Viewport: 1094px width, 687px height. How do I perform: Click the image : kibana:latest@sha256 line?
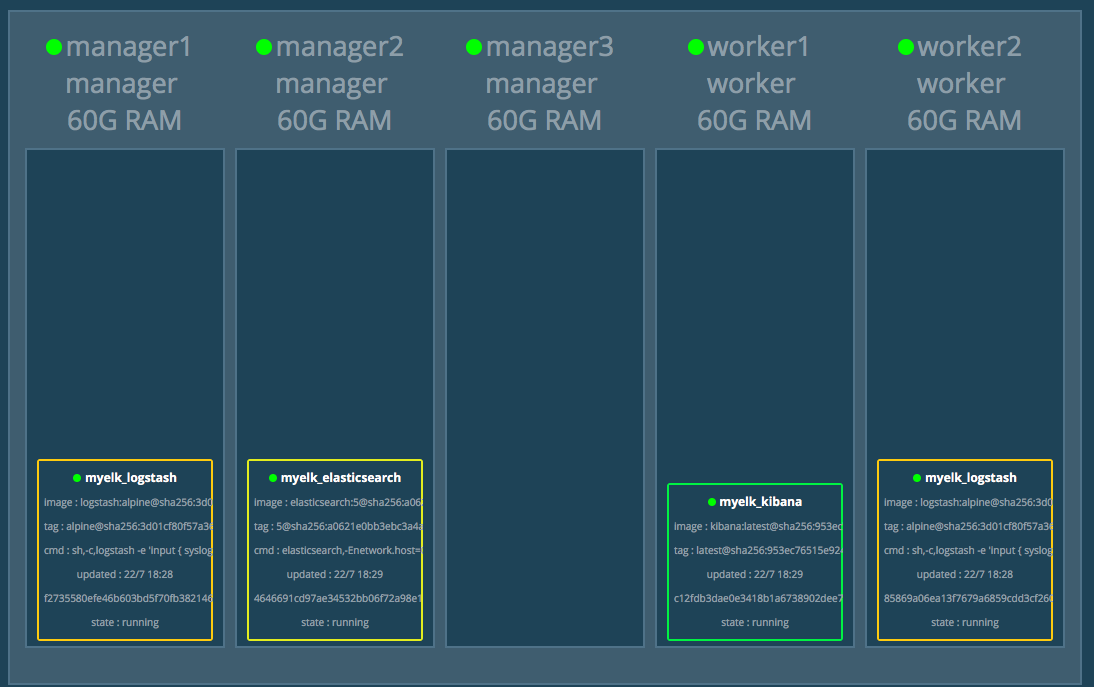758,527
